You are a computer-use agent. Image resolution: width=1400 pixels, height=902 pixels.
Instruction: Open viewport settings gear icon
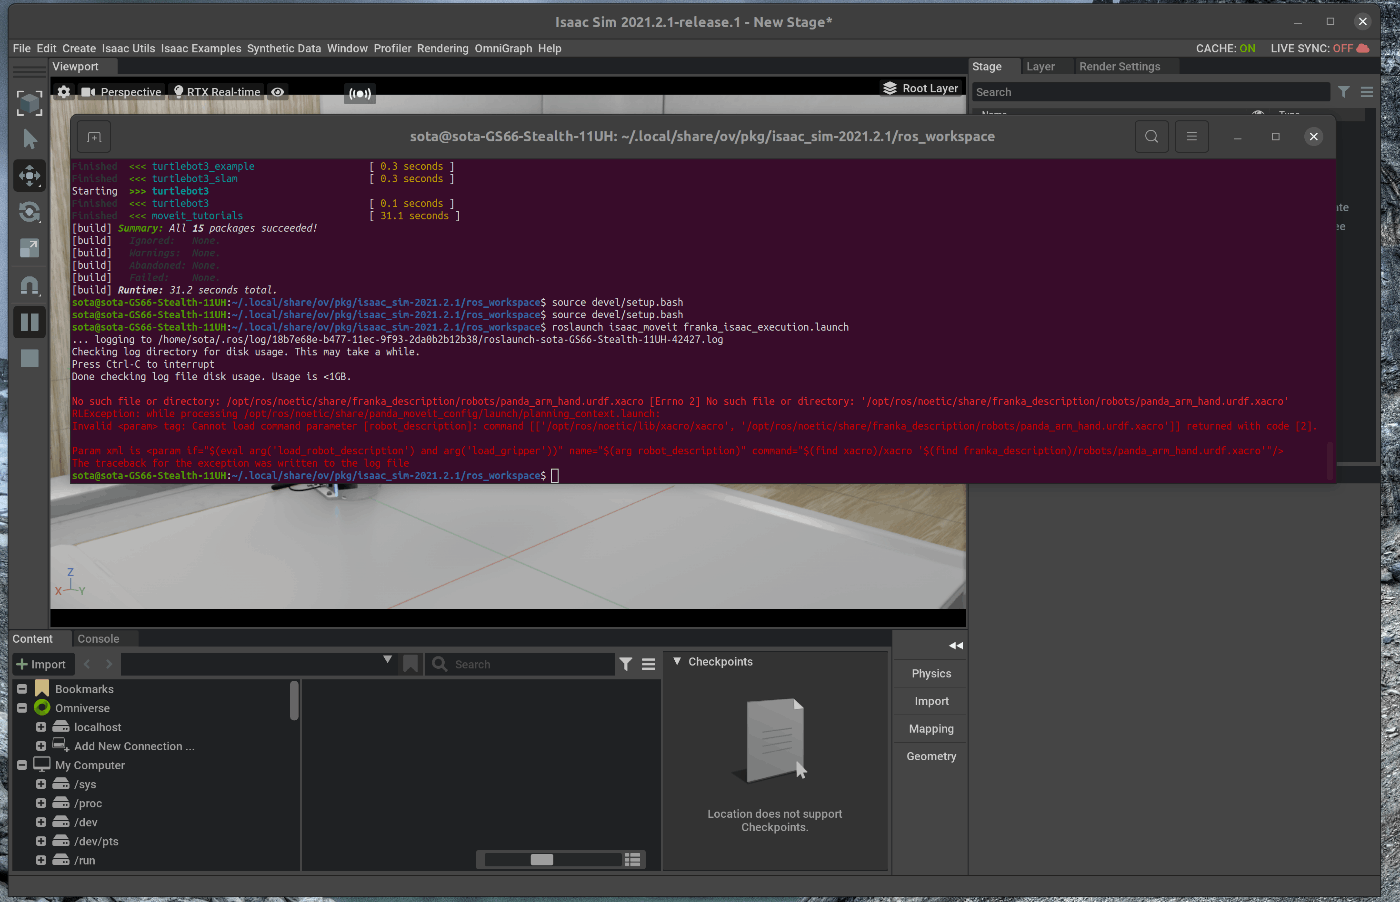(64, 92)
